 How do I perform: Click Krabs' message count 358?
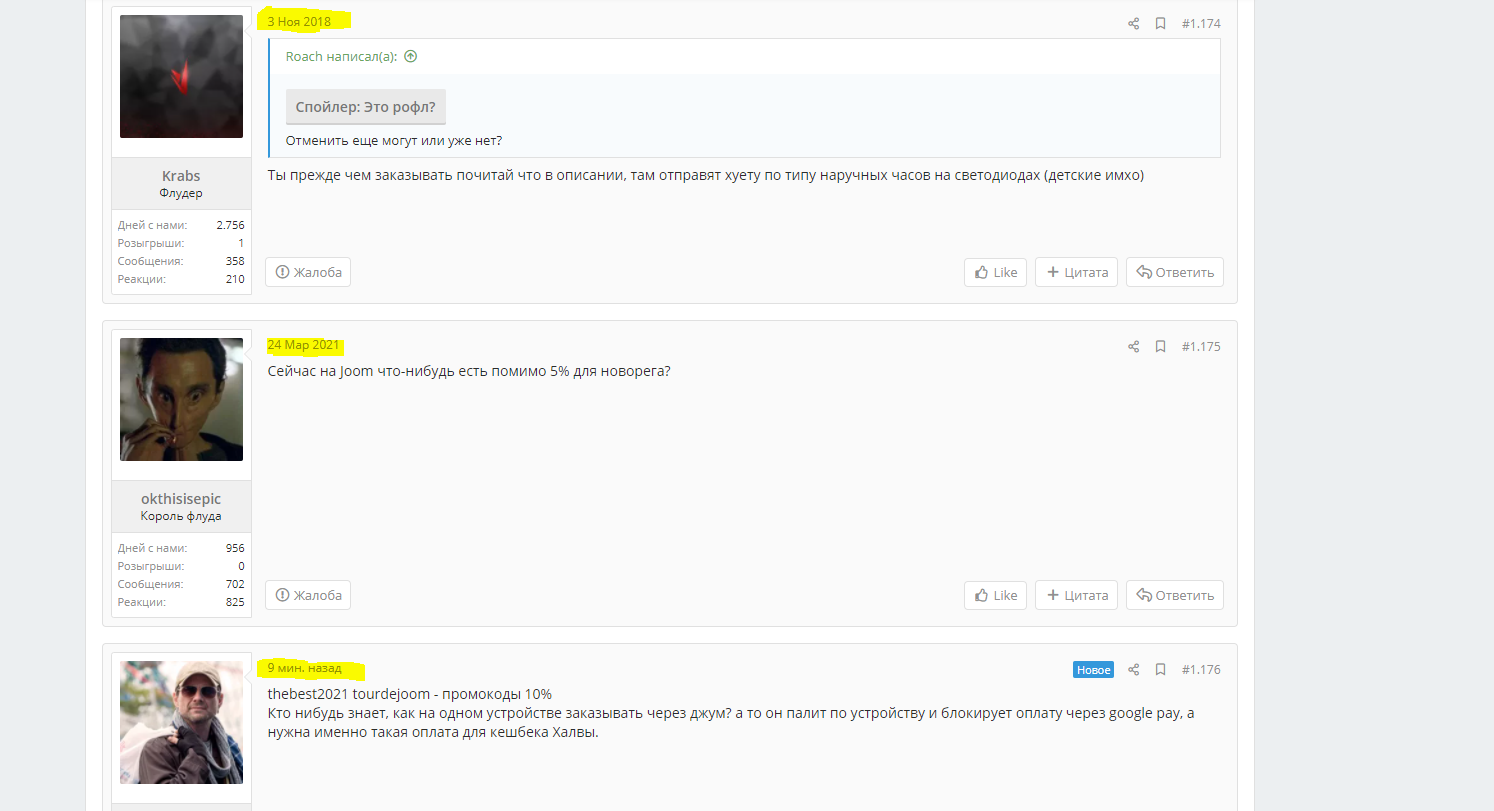pos(235,261)
